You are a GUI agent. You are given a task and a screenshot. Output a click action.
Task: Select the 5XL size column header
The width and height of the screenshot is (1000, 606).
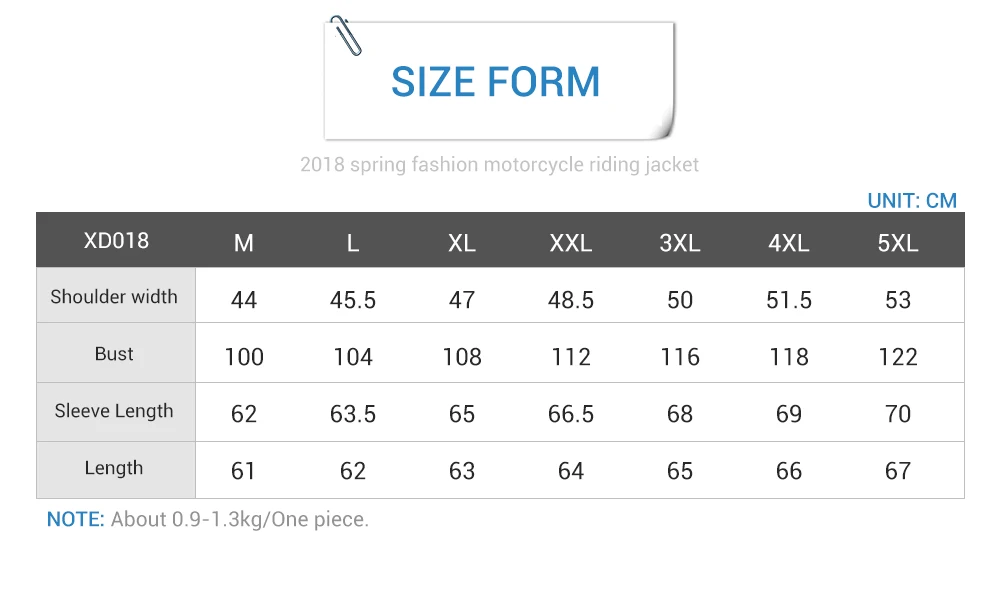point(898,243)
